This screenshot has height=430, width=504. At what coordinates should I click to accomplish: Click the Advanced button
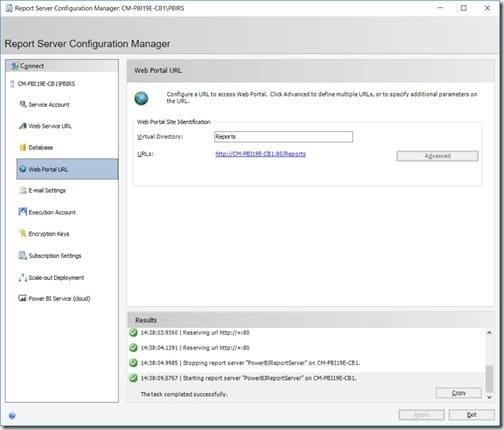click(x=437, y=156)
